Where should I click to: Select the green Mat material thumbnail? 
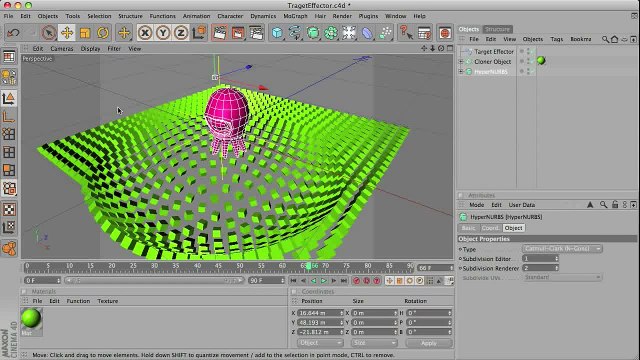(31, 318)
